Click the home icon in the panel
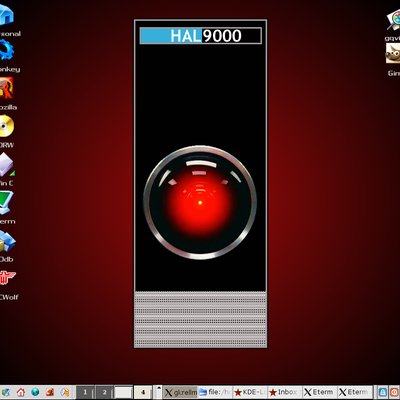 click(21, 392)
